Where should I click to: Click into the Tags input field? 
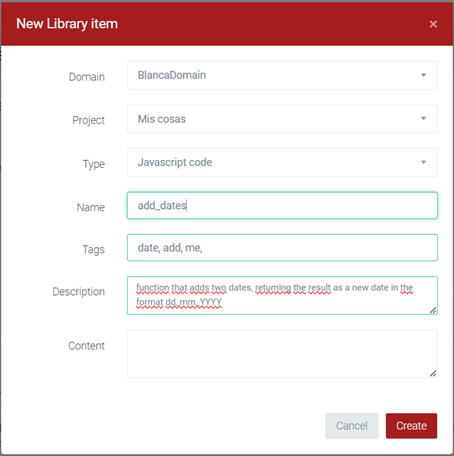[x=282, y=248]
